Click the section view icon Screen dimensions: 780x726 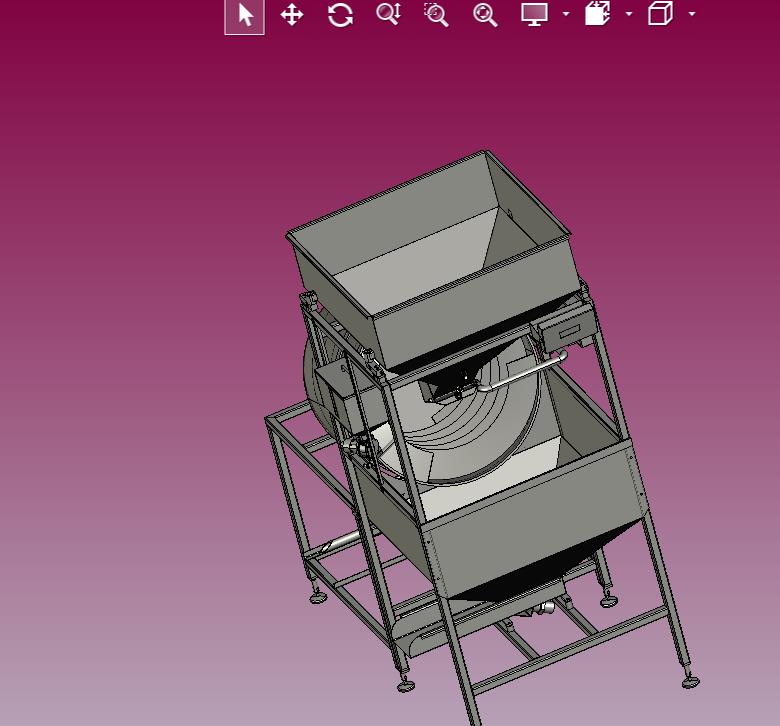[x=597, y=13]
